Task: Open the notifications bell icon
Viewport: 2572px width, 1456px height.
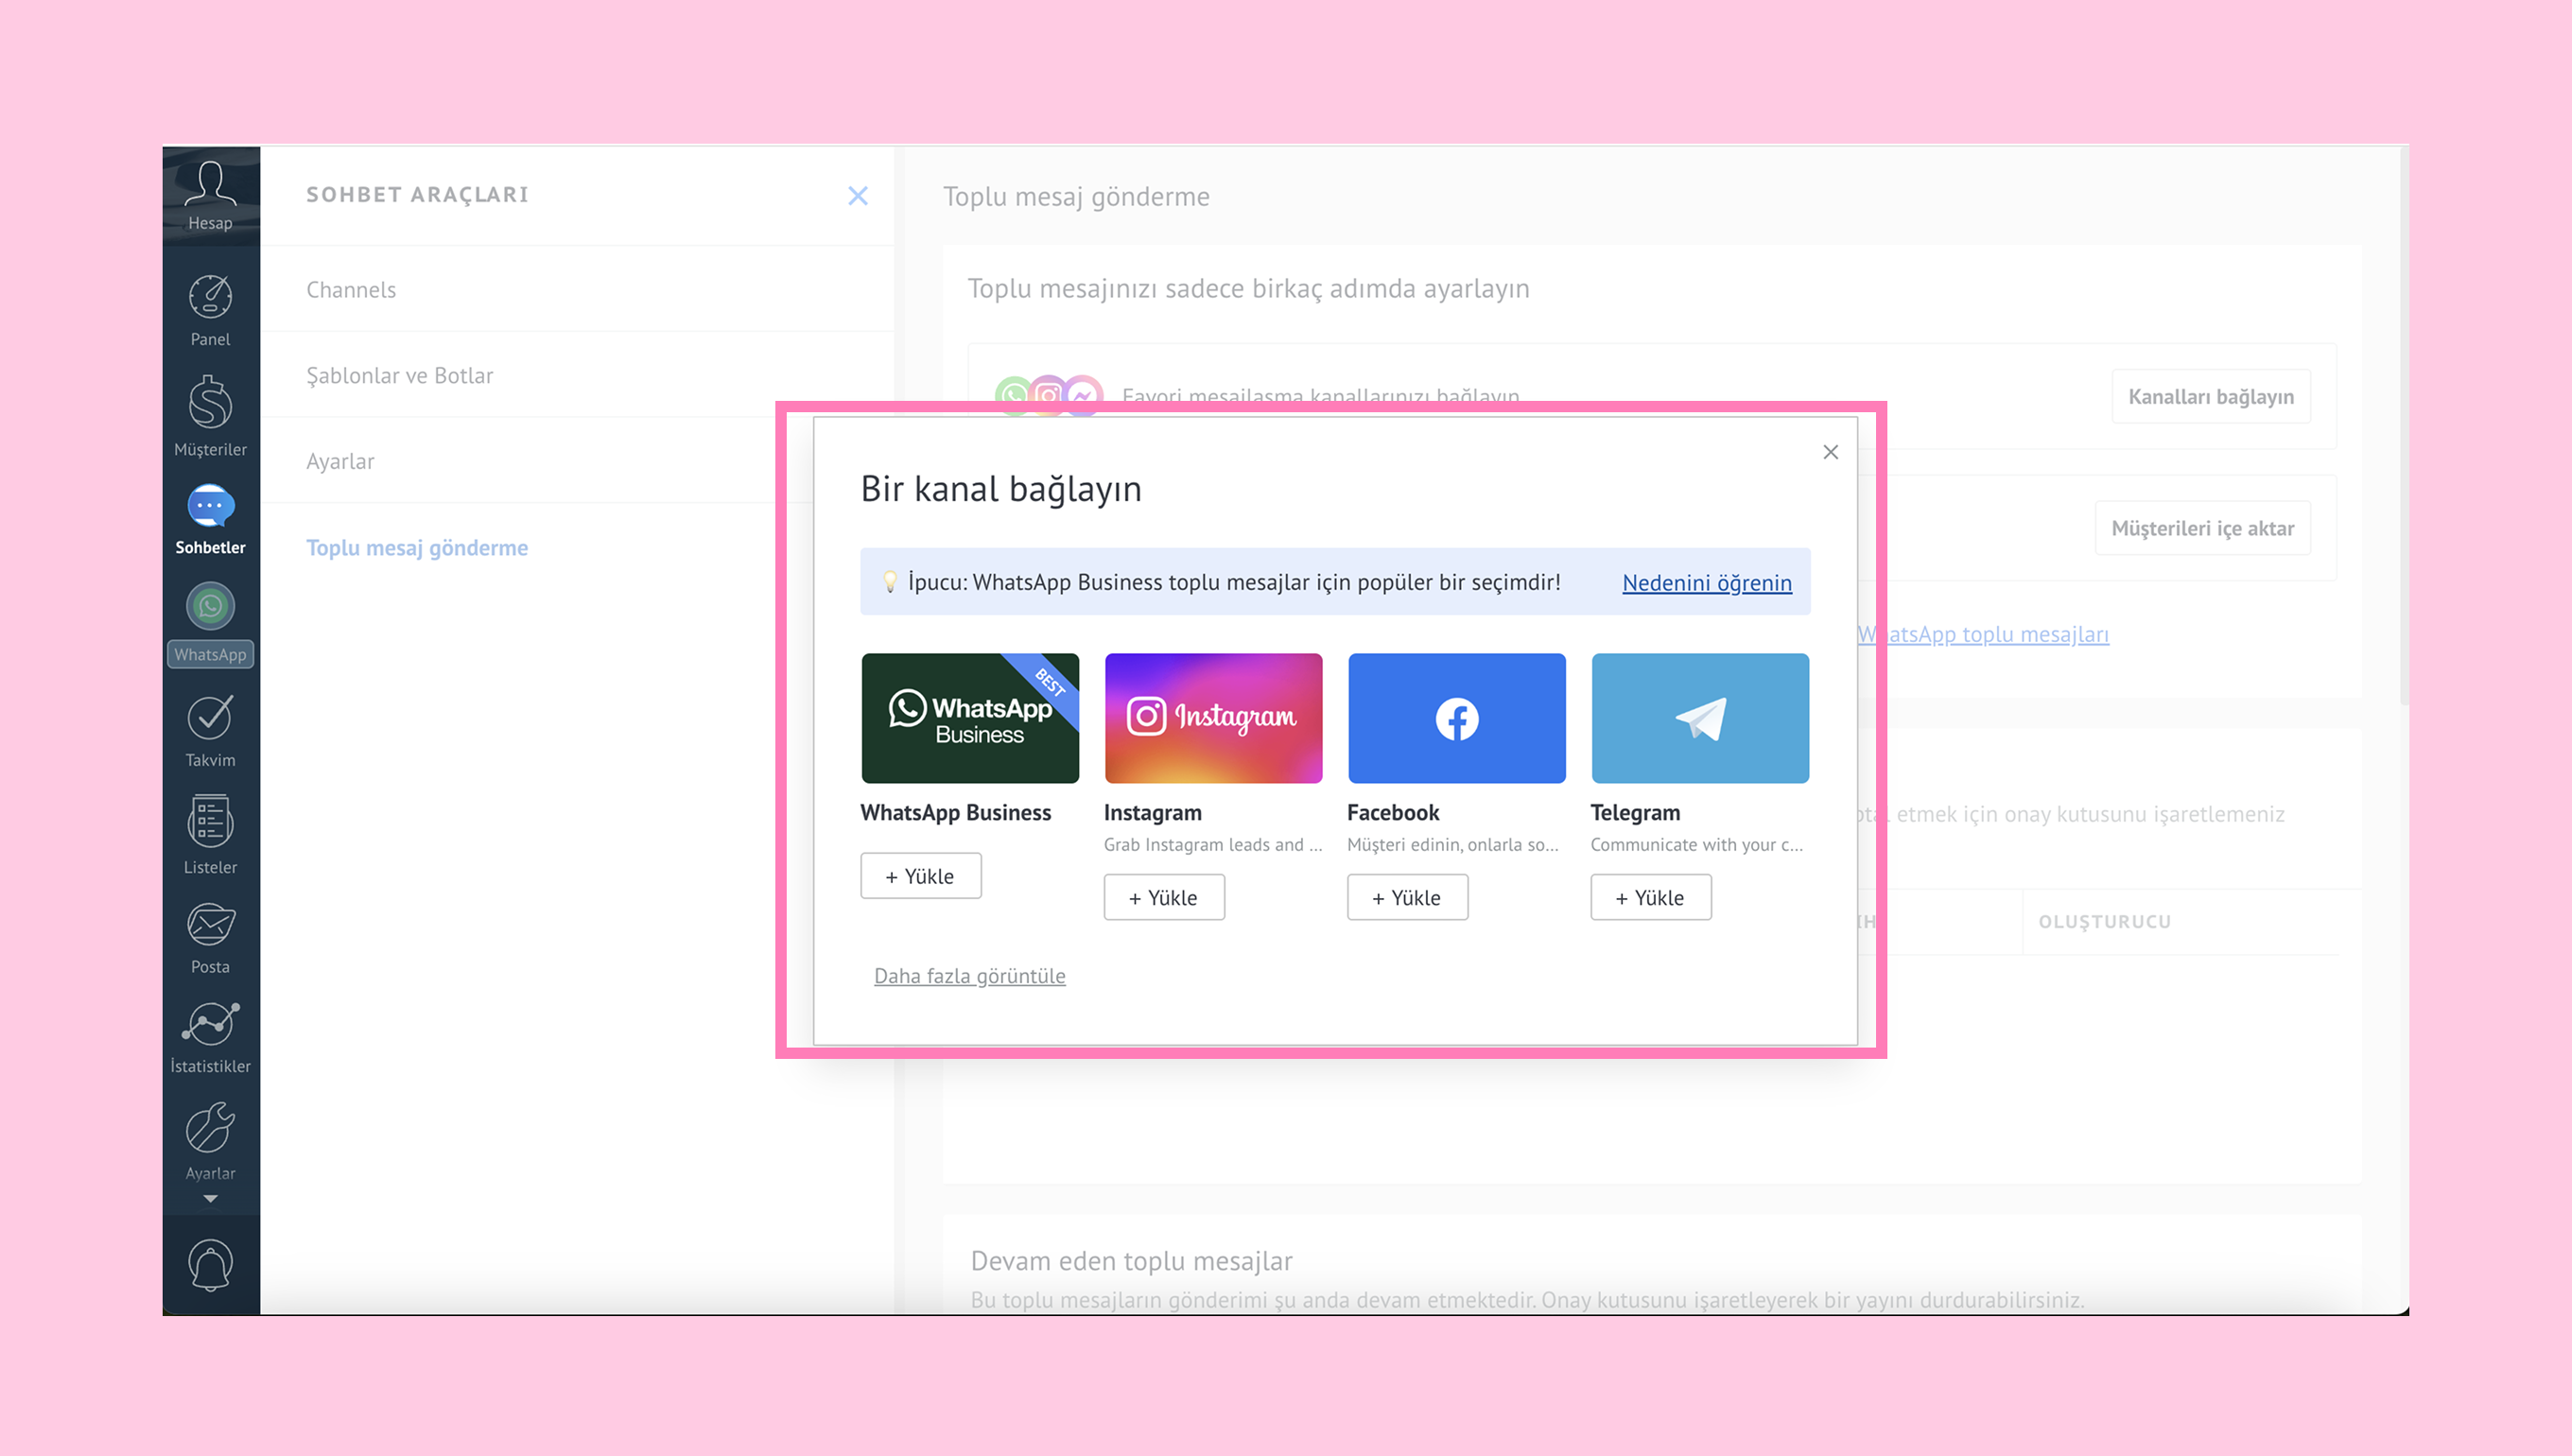Action: [x=210, y=1265]
